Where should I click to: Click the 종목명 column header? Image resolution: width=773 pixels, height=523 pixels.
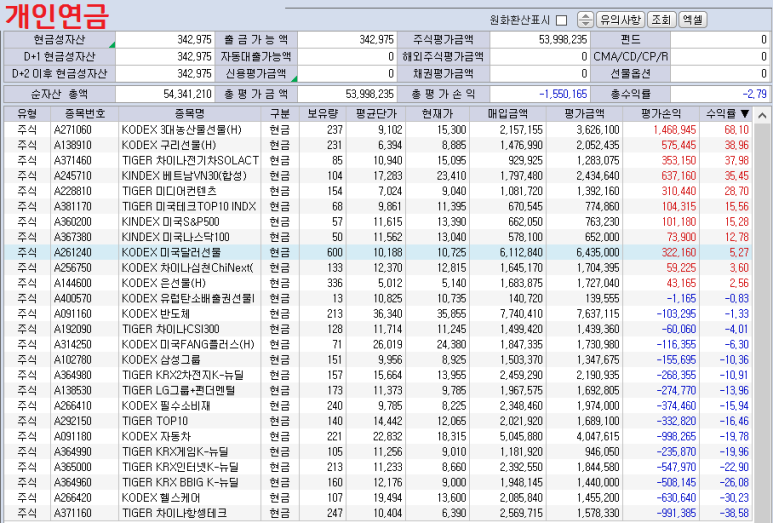(x=190, y=114)
